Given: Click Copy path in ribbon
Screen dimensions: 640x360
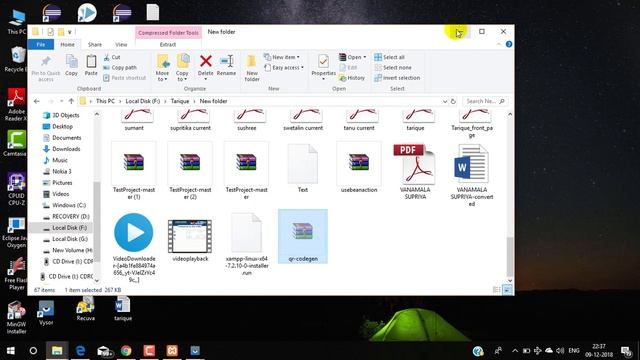Looking at the screenshot, I should (x=120, y=67).
